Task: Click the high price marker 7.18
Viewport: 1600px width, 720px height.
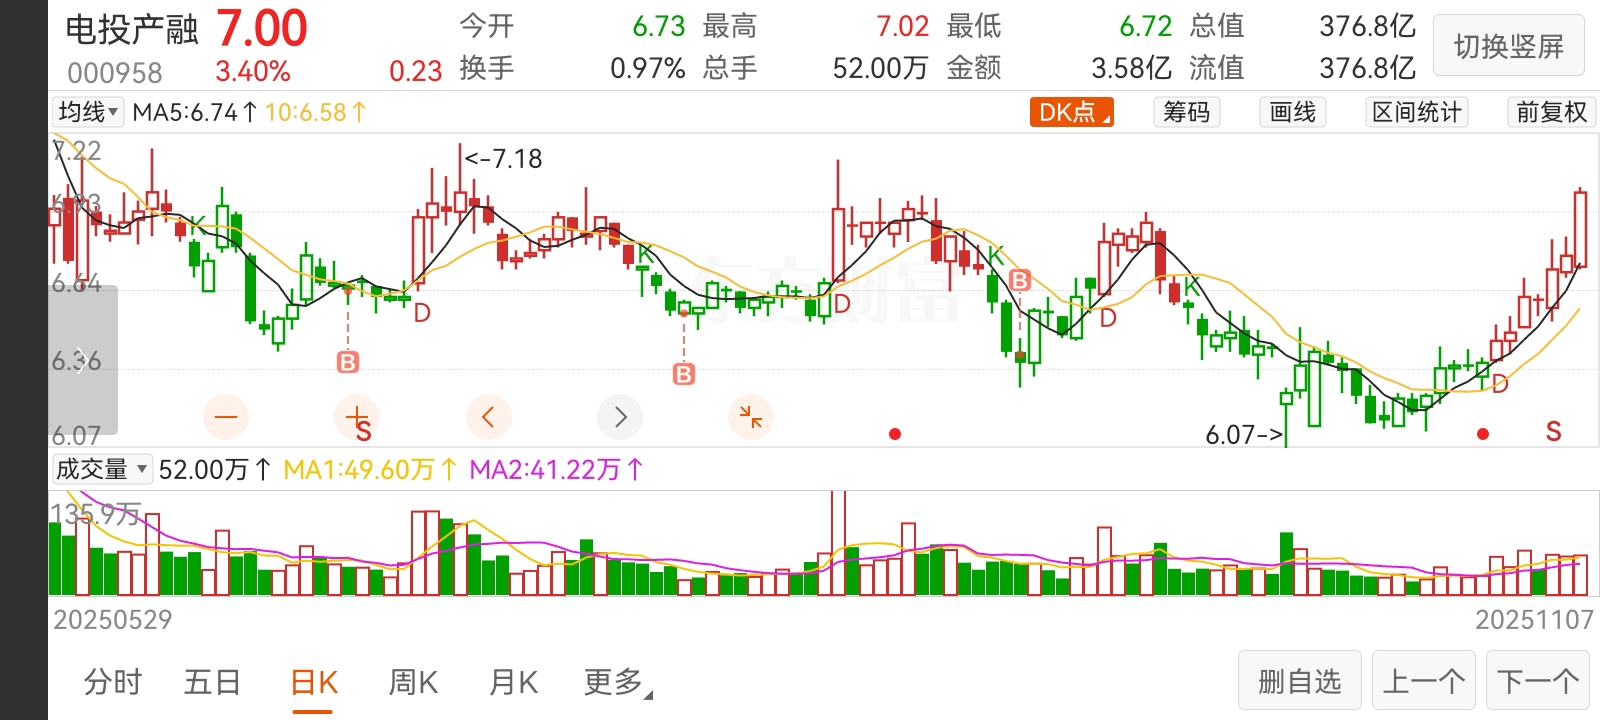Action: [x=504, y=159]
